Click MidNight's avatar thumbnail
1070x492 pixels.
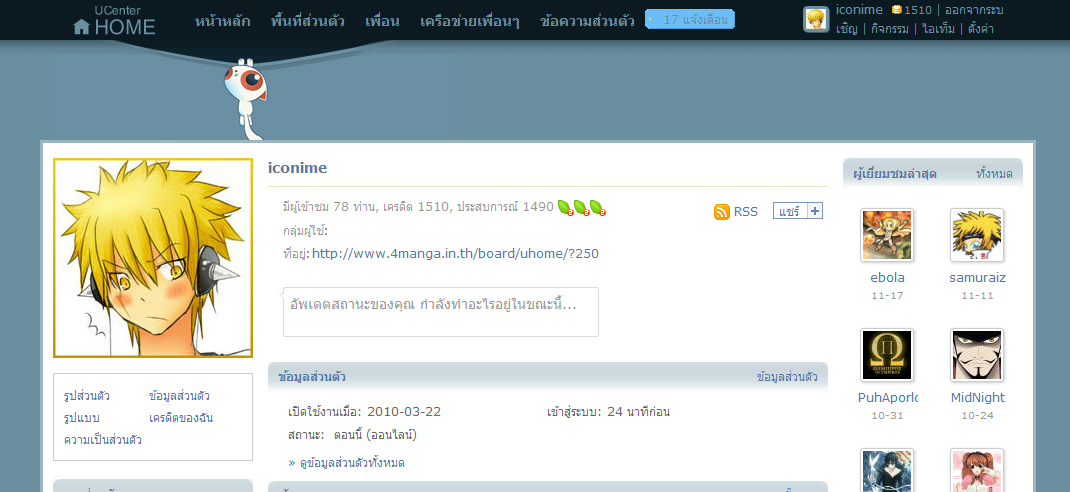pyautogui.click(x=977, y=355)
